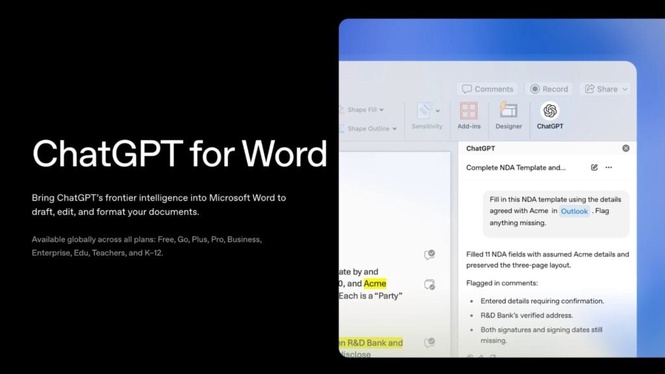Click the Outlook connector chip

point(574,211)
